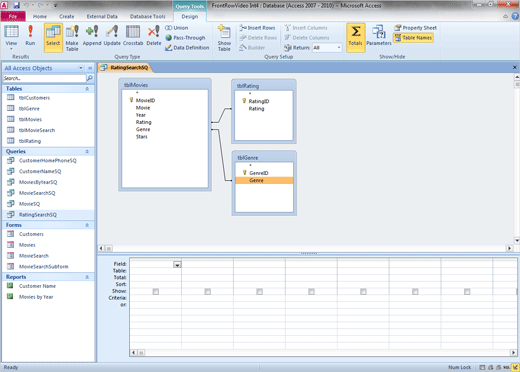Check the Show box in fourth grid column
Viewport: 520px width, 372px height.
311,292
